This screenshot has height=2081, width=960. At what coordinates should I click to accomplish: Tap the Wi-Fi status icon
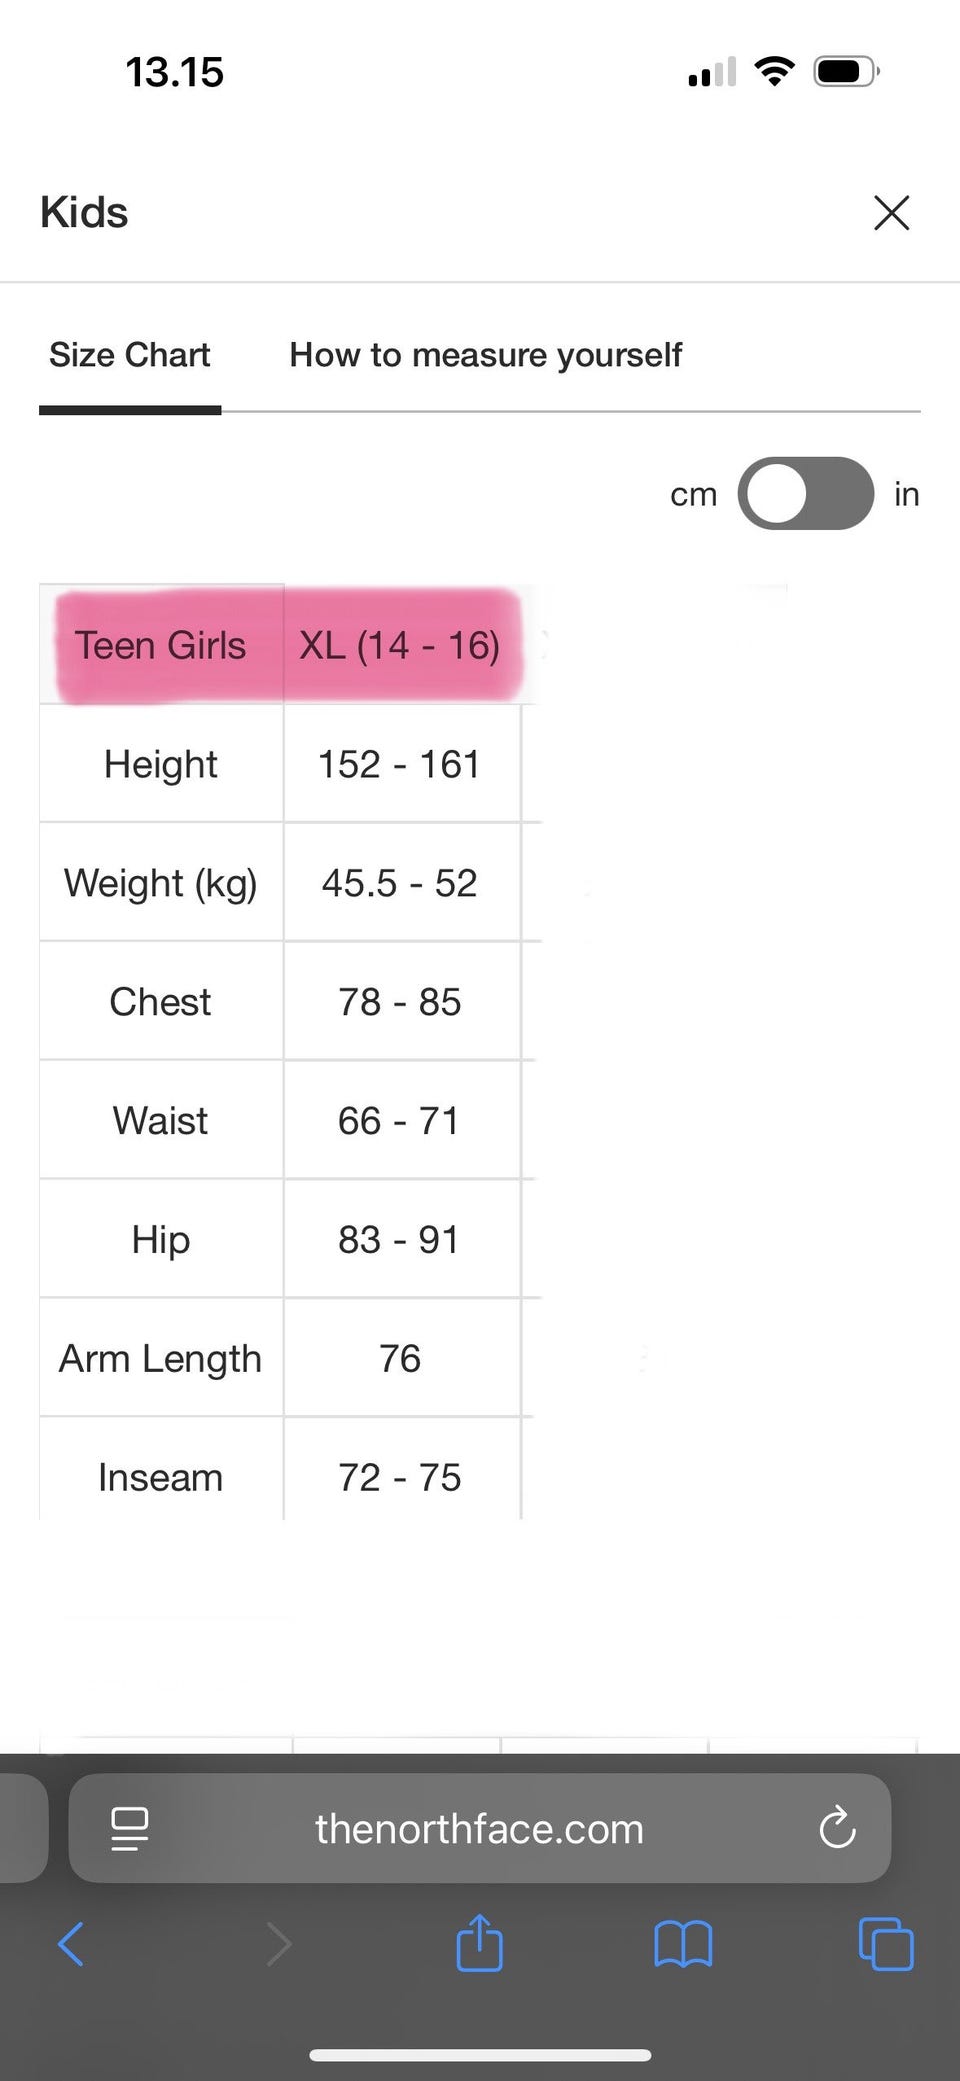coord(773,71)
